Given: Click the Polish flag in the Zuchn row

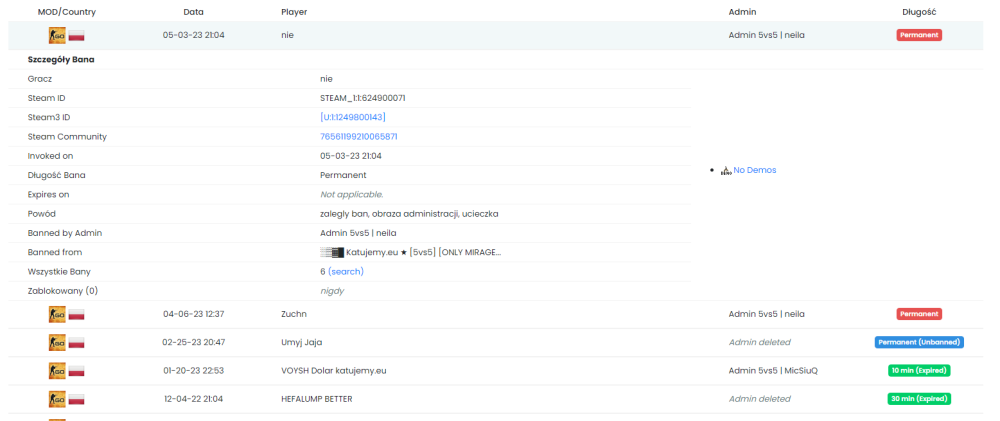Looking at the screenshot, I should (77, 314).
